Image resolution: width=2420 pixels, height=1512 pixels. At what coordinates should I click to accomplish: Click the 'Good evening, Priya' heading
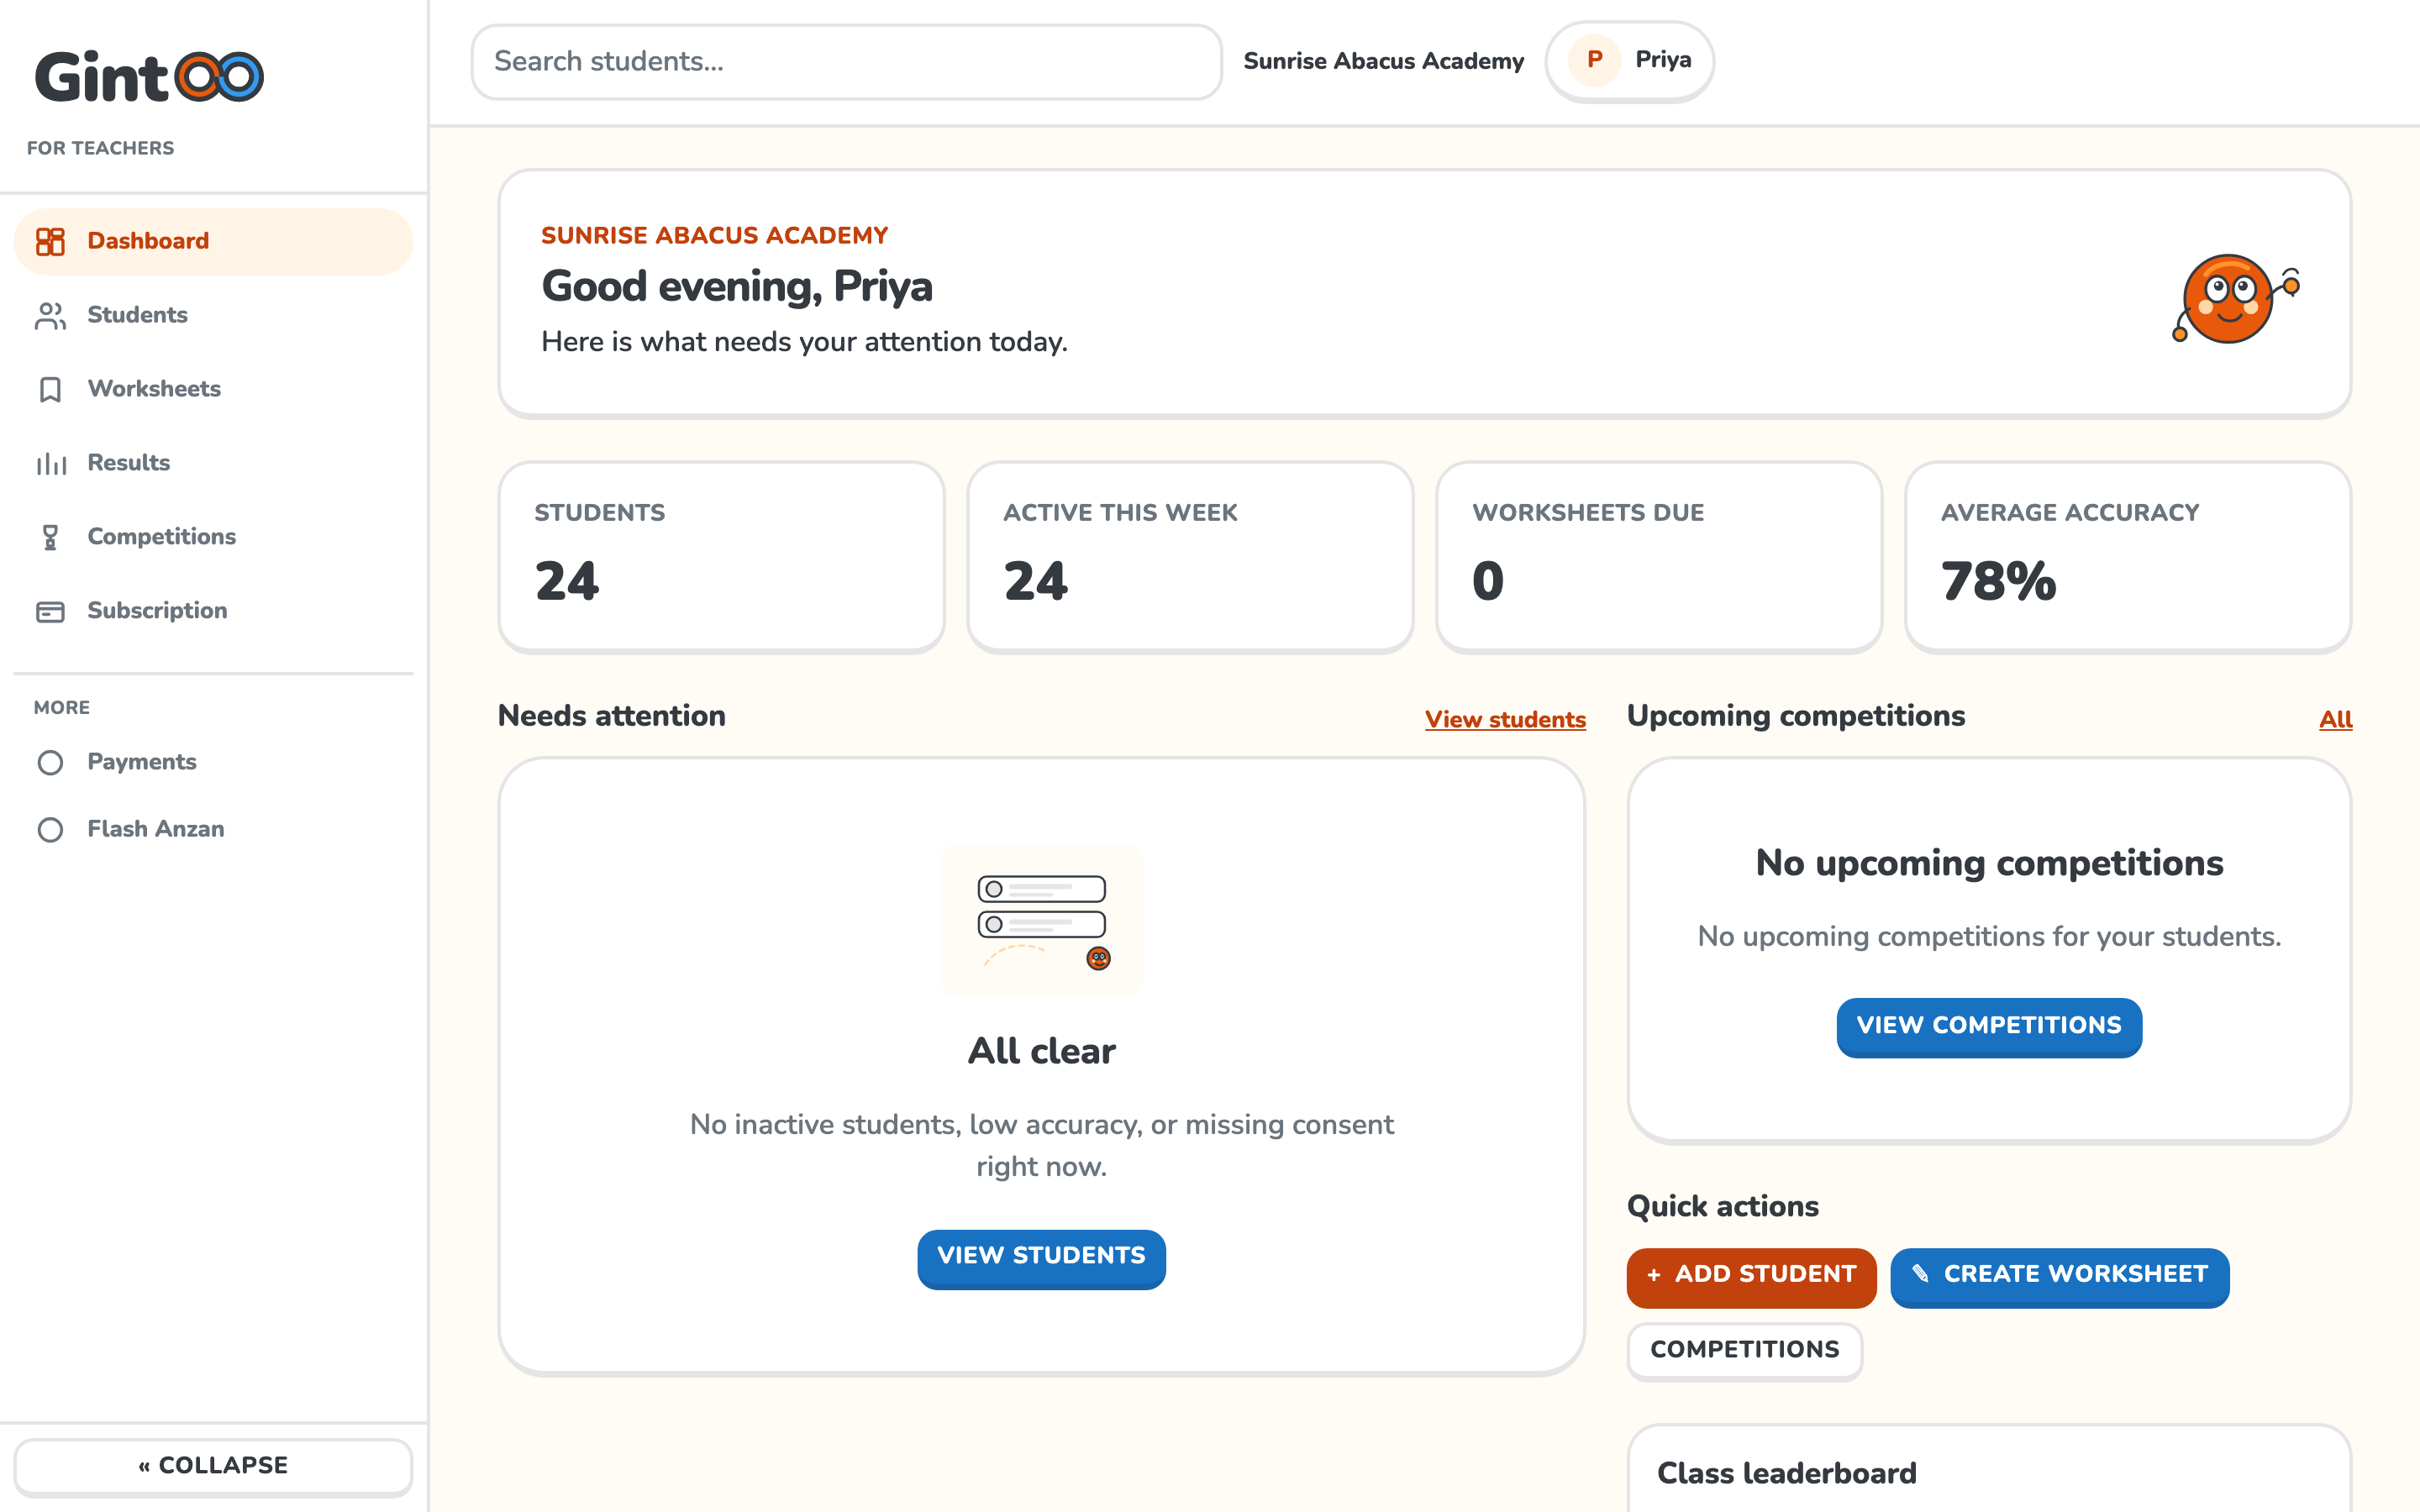pos(737,286)
